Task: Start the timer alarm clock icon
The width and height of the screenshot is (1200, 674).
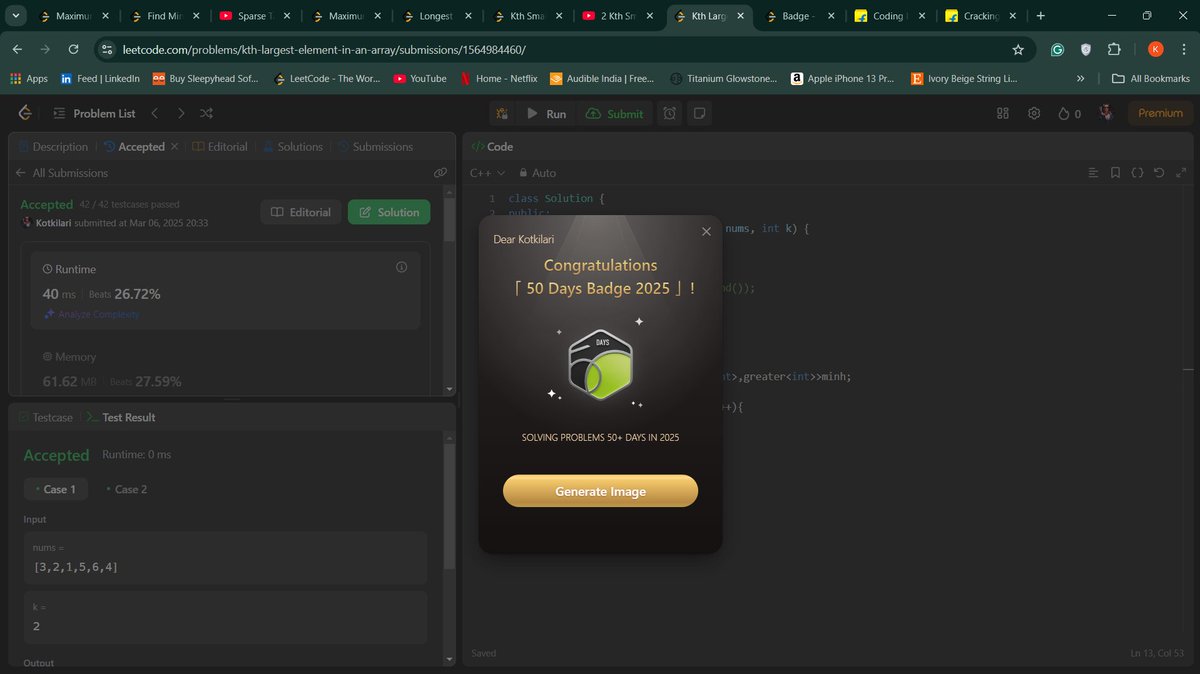Action: click(669, 114)
